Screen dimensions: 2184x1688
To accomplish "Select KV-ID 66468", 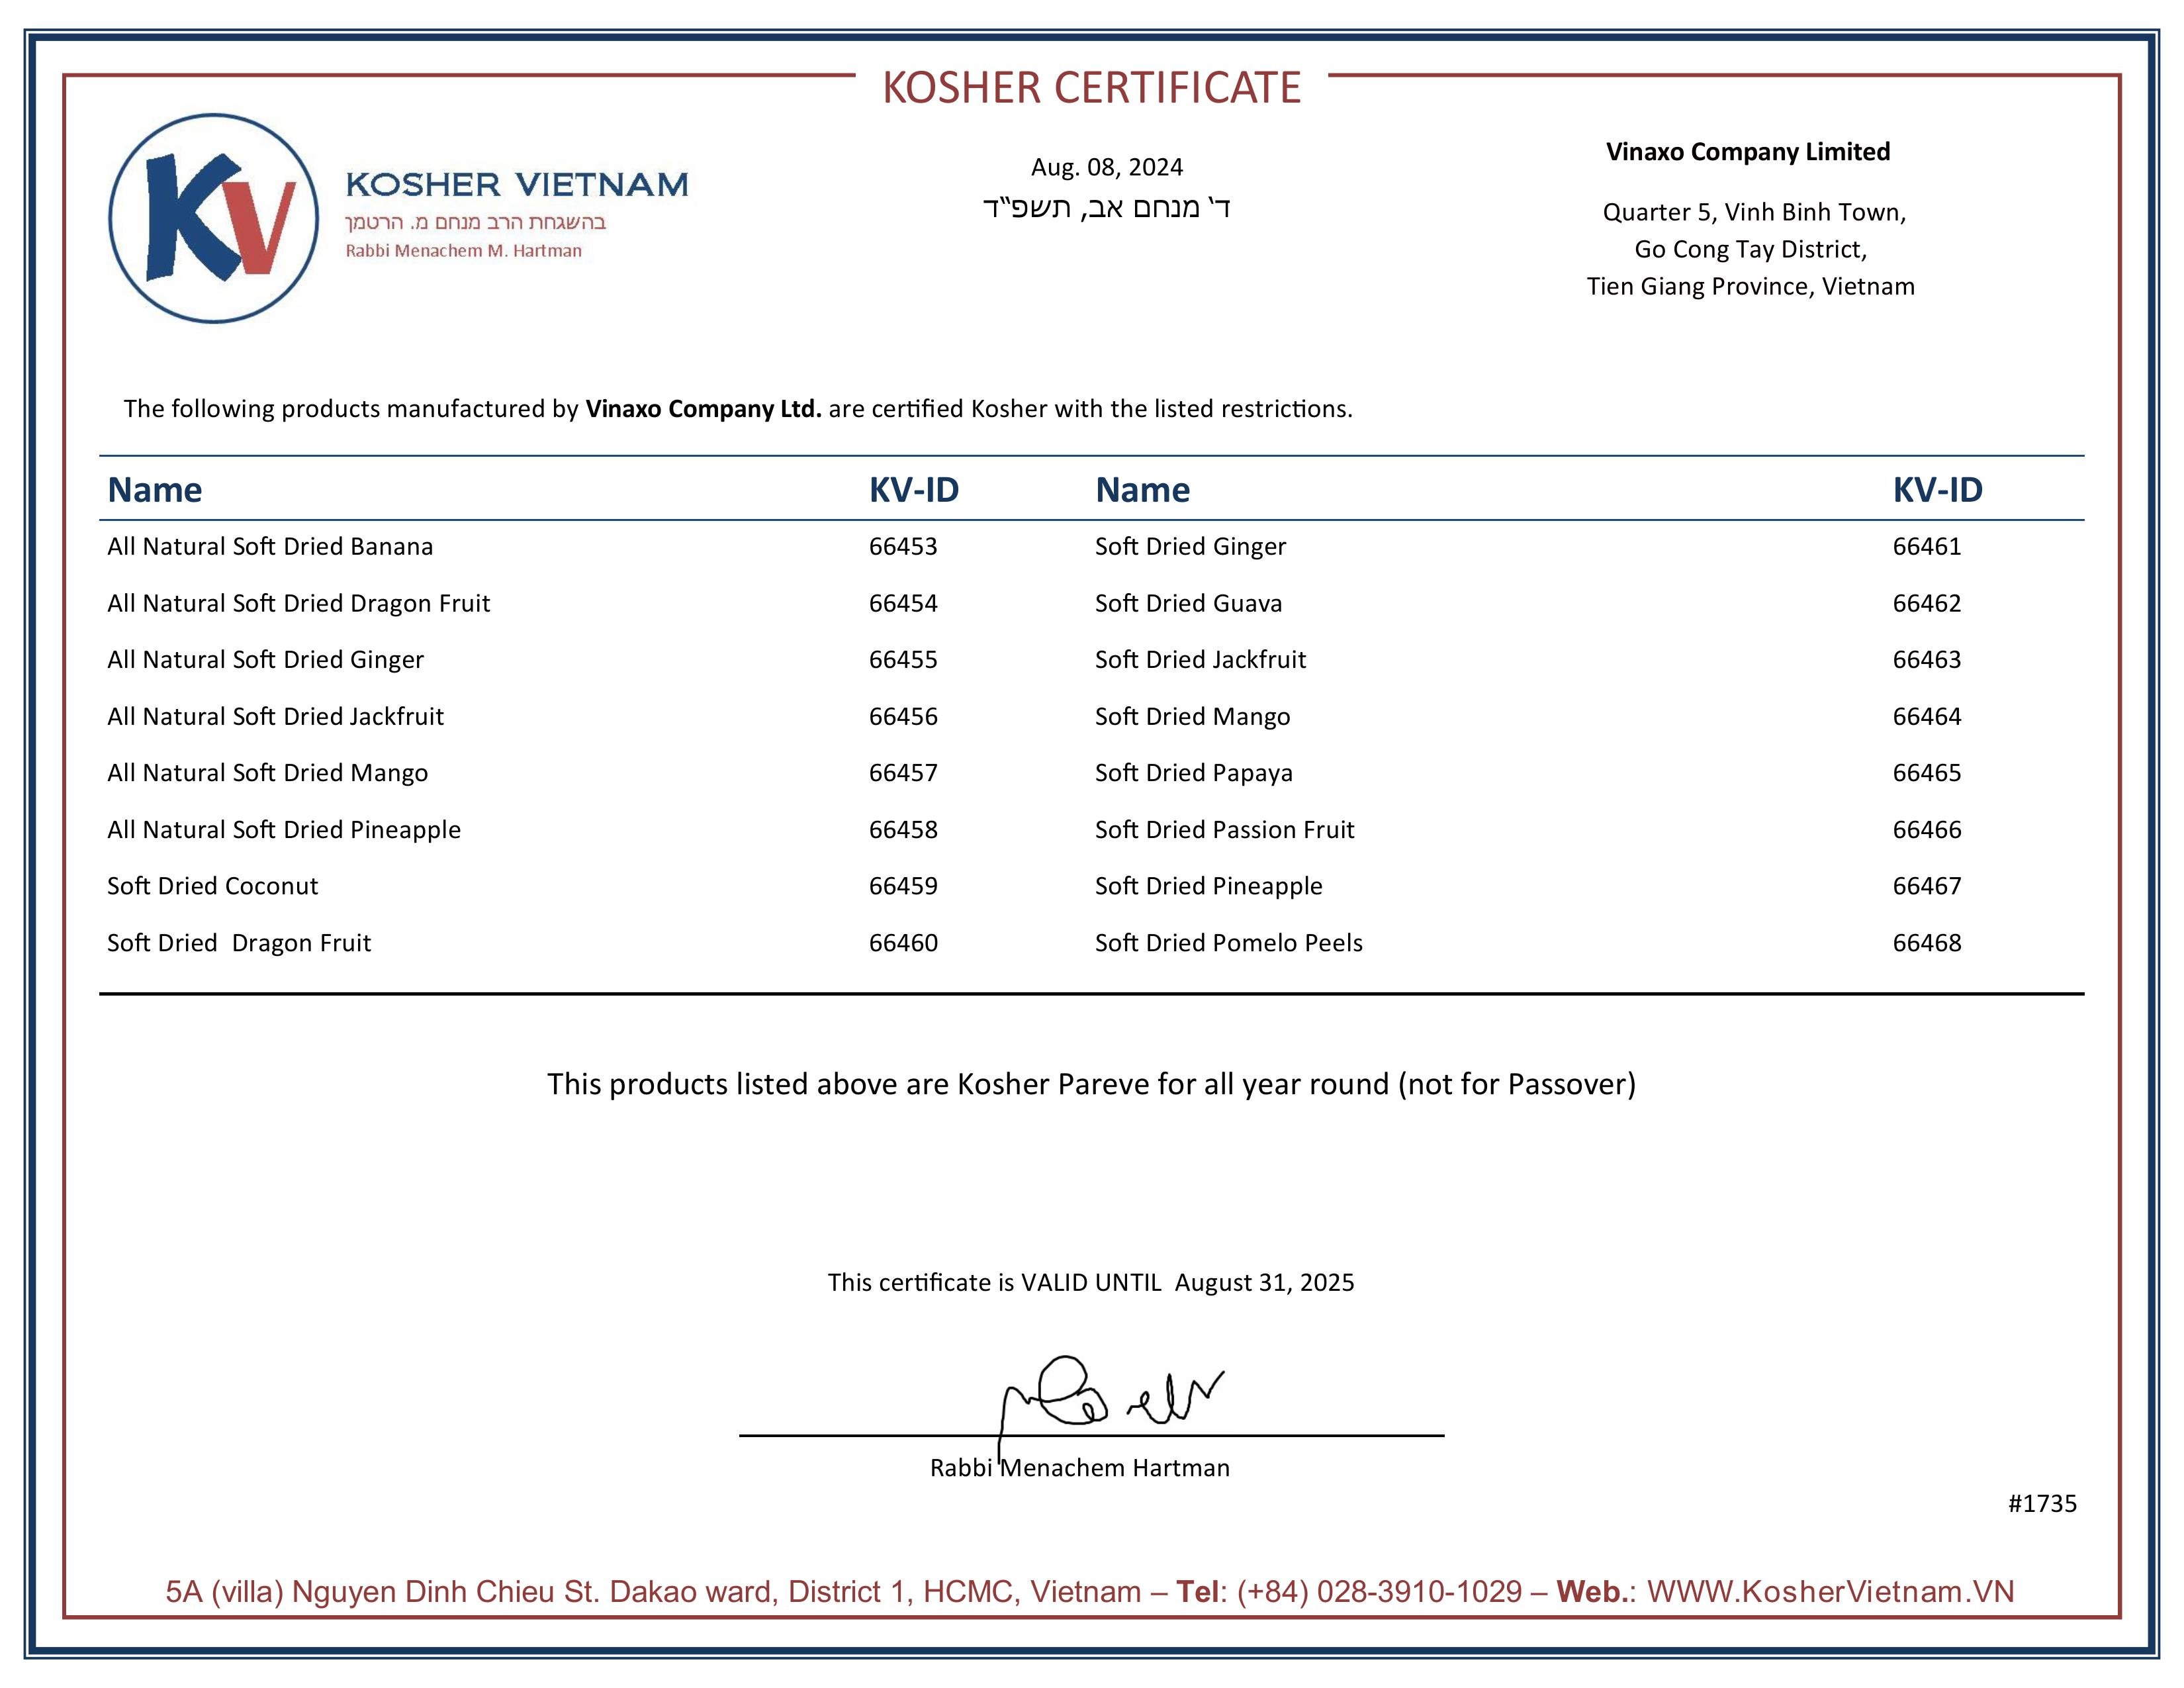I will (x=1927, y=942).
